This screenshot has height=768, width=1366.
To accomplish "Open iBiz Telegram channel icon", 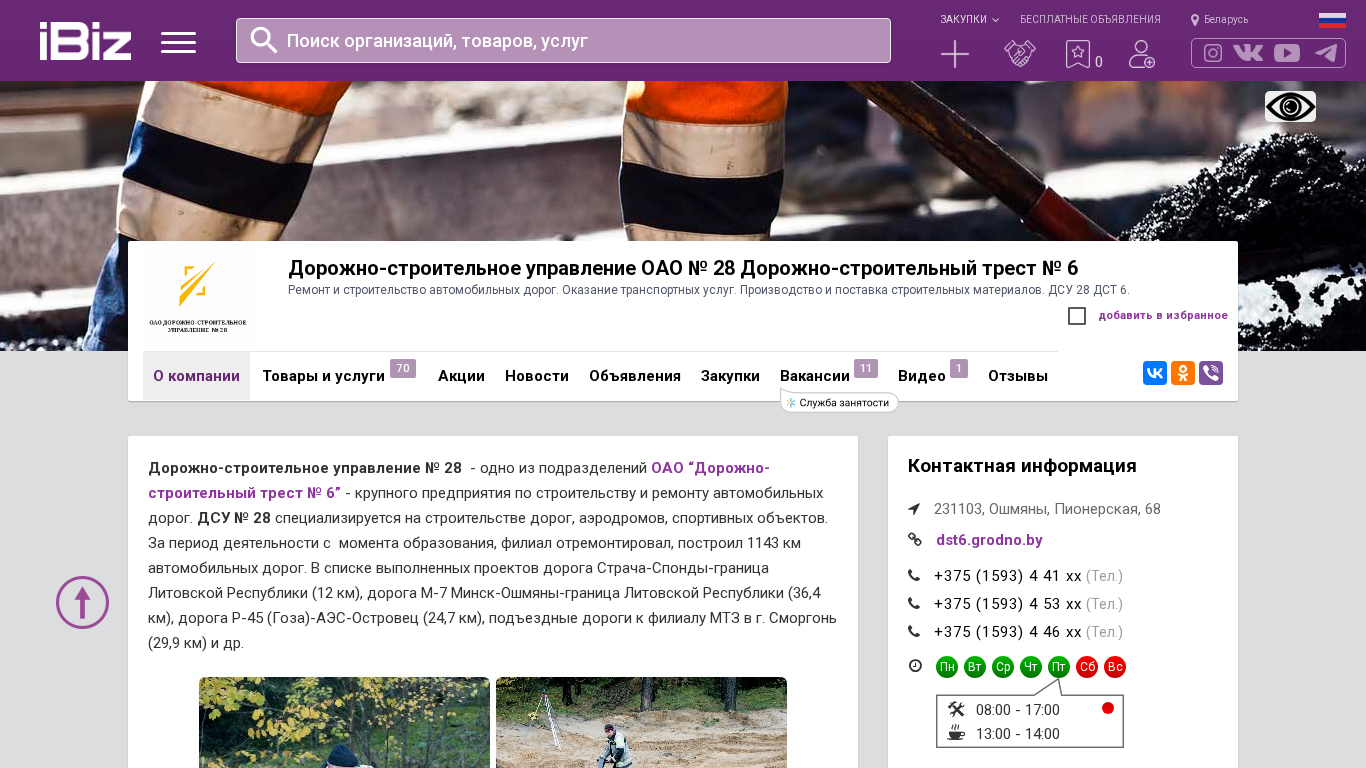I will point(1326,53).
